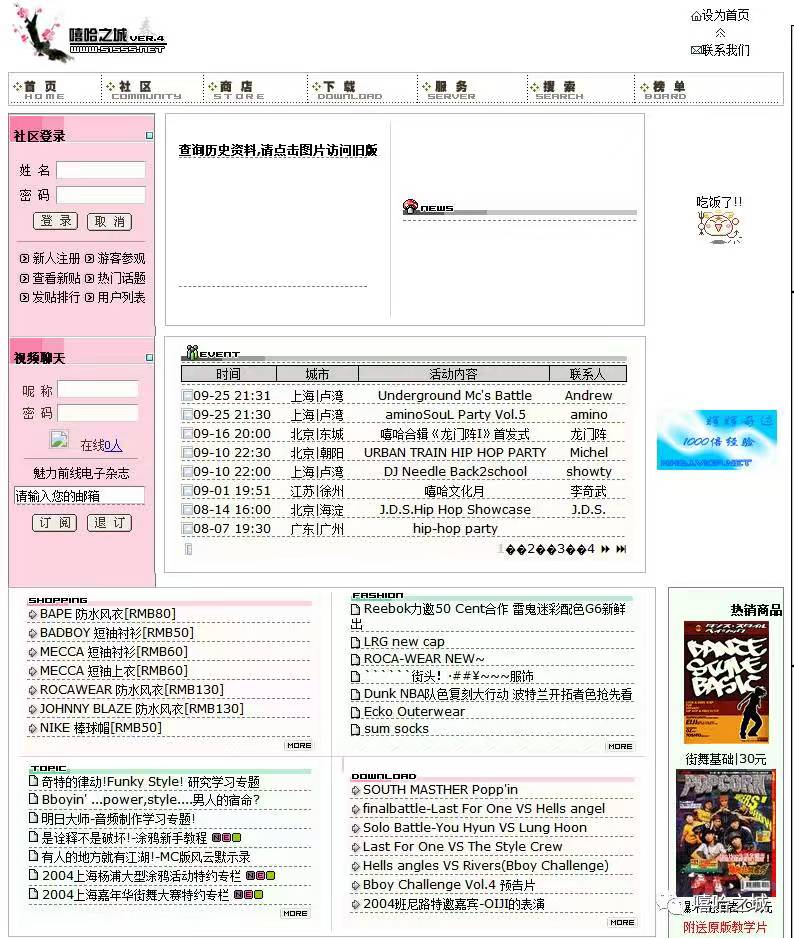Image resolution: width=794 pixels, height=938 pixels.
Task: Click colored badge icons after 涂鸦新手教程 topic
Action: [x=227, y=838]
